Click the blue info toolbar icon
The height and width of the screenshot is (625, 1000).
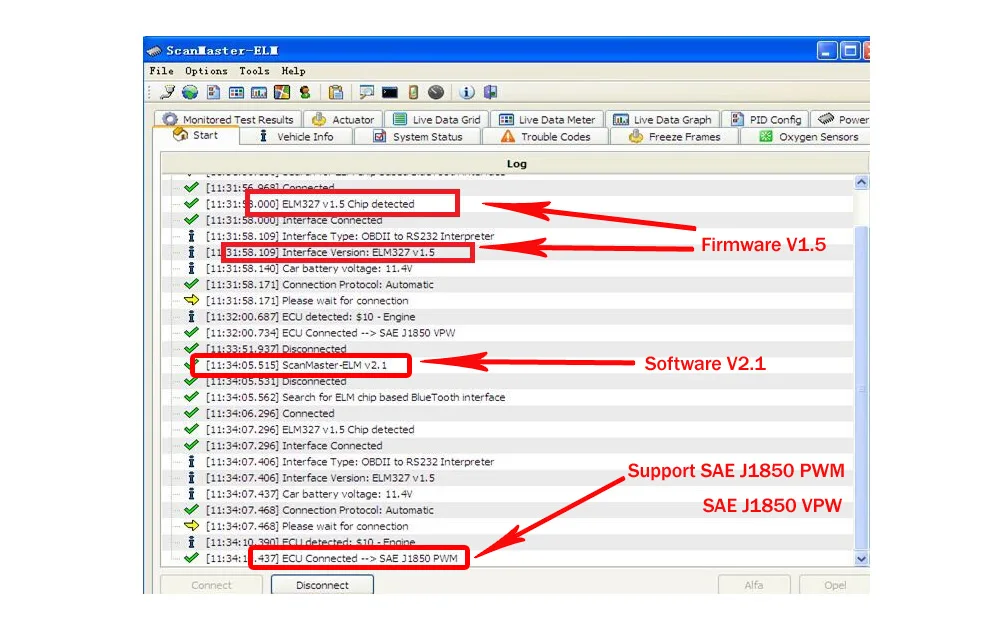coord(467,92)
